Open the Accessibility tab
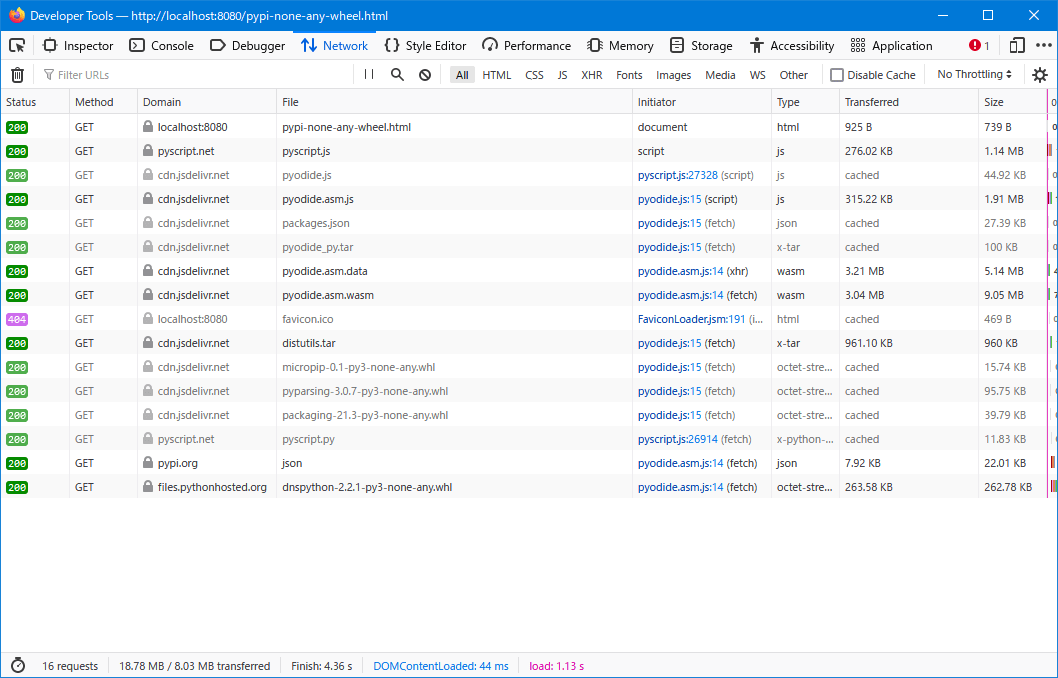This screenshot has height=678, width=1058. pyautogui.click(x=792, y=46)
